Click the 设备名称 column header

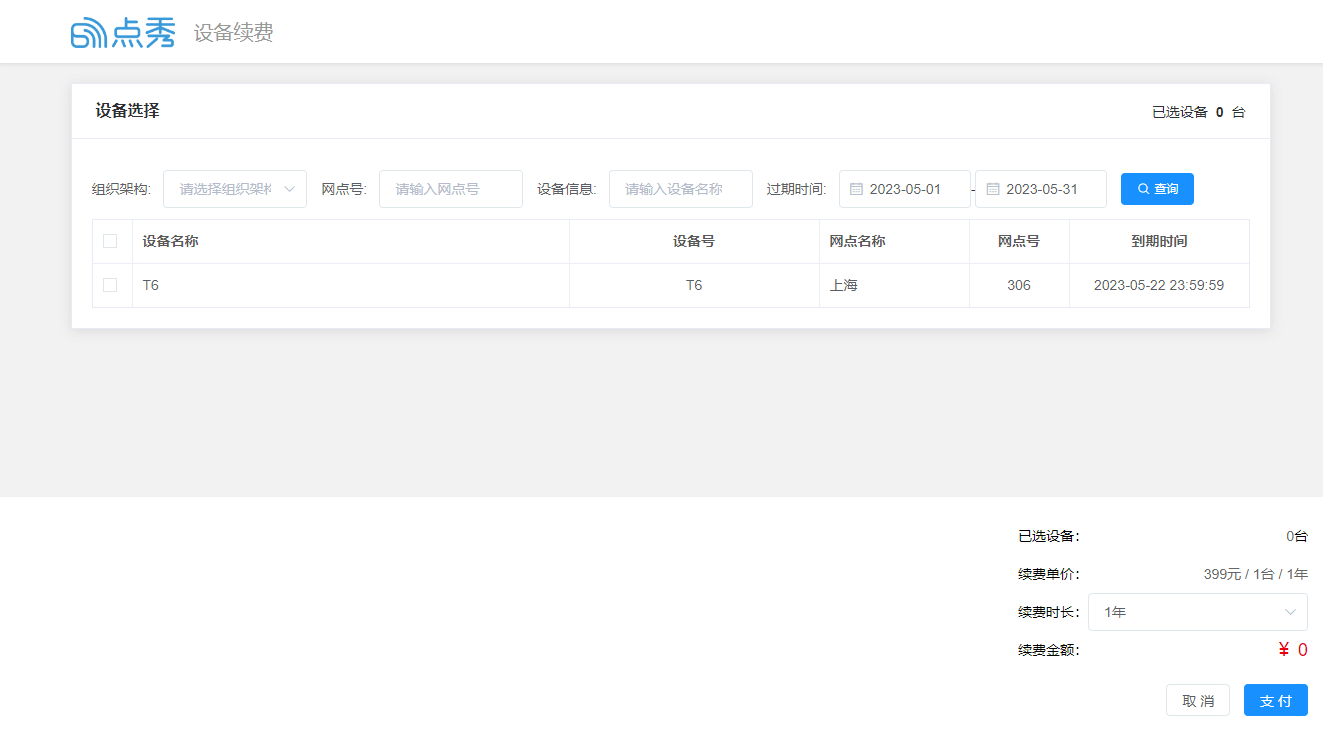point(351,241)
